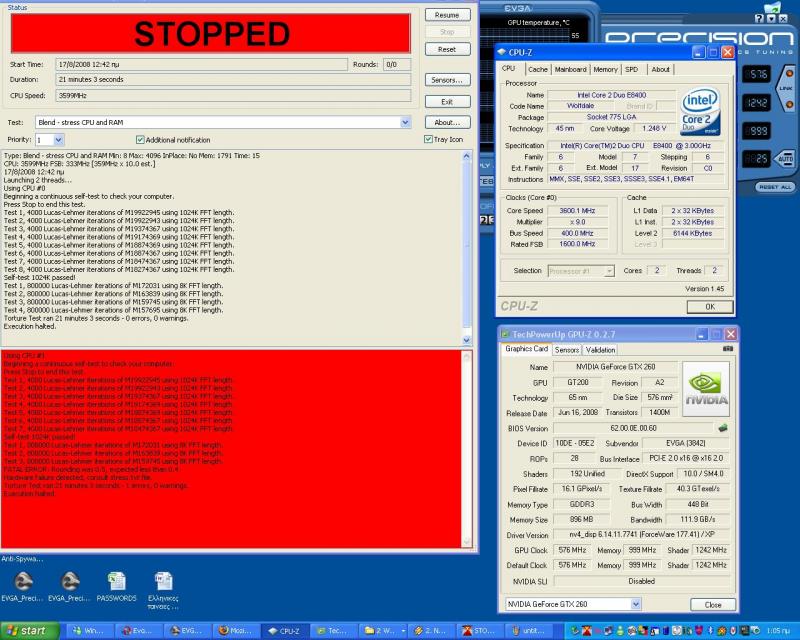Click the down arrow of the upper log scrollbar
800x640 pixels.
coord(466,340)
